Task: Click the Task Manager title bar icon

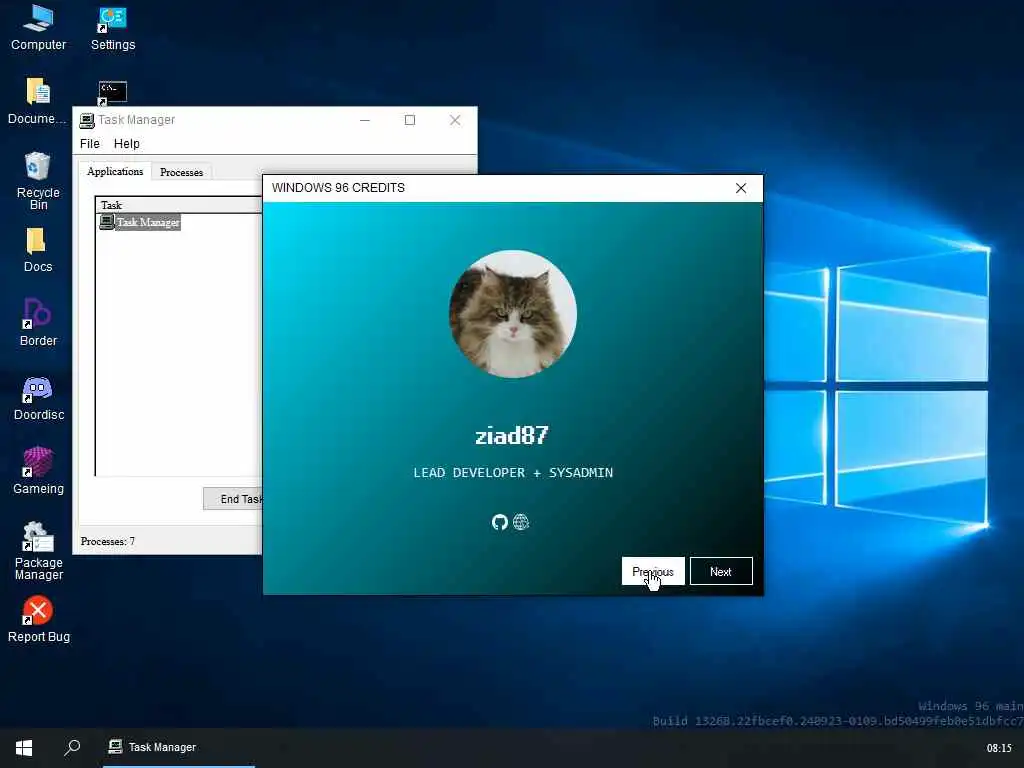Action: (x=87, y=120)
